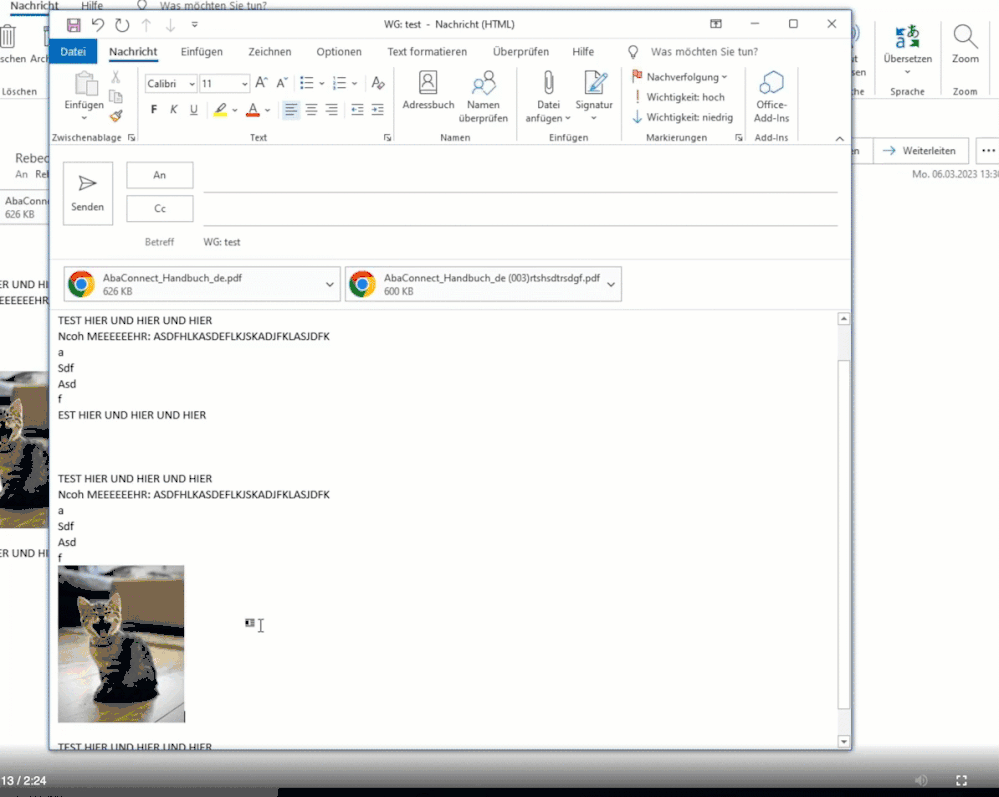Open the Nachverfolgung flag dropdown
Screen dimensions: 999x797
(x=679, y=77)
